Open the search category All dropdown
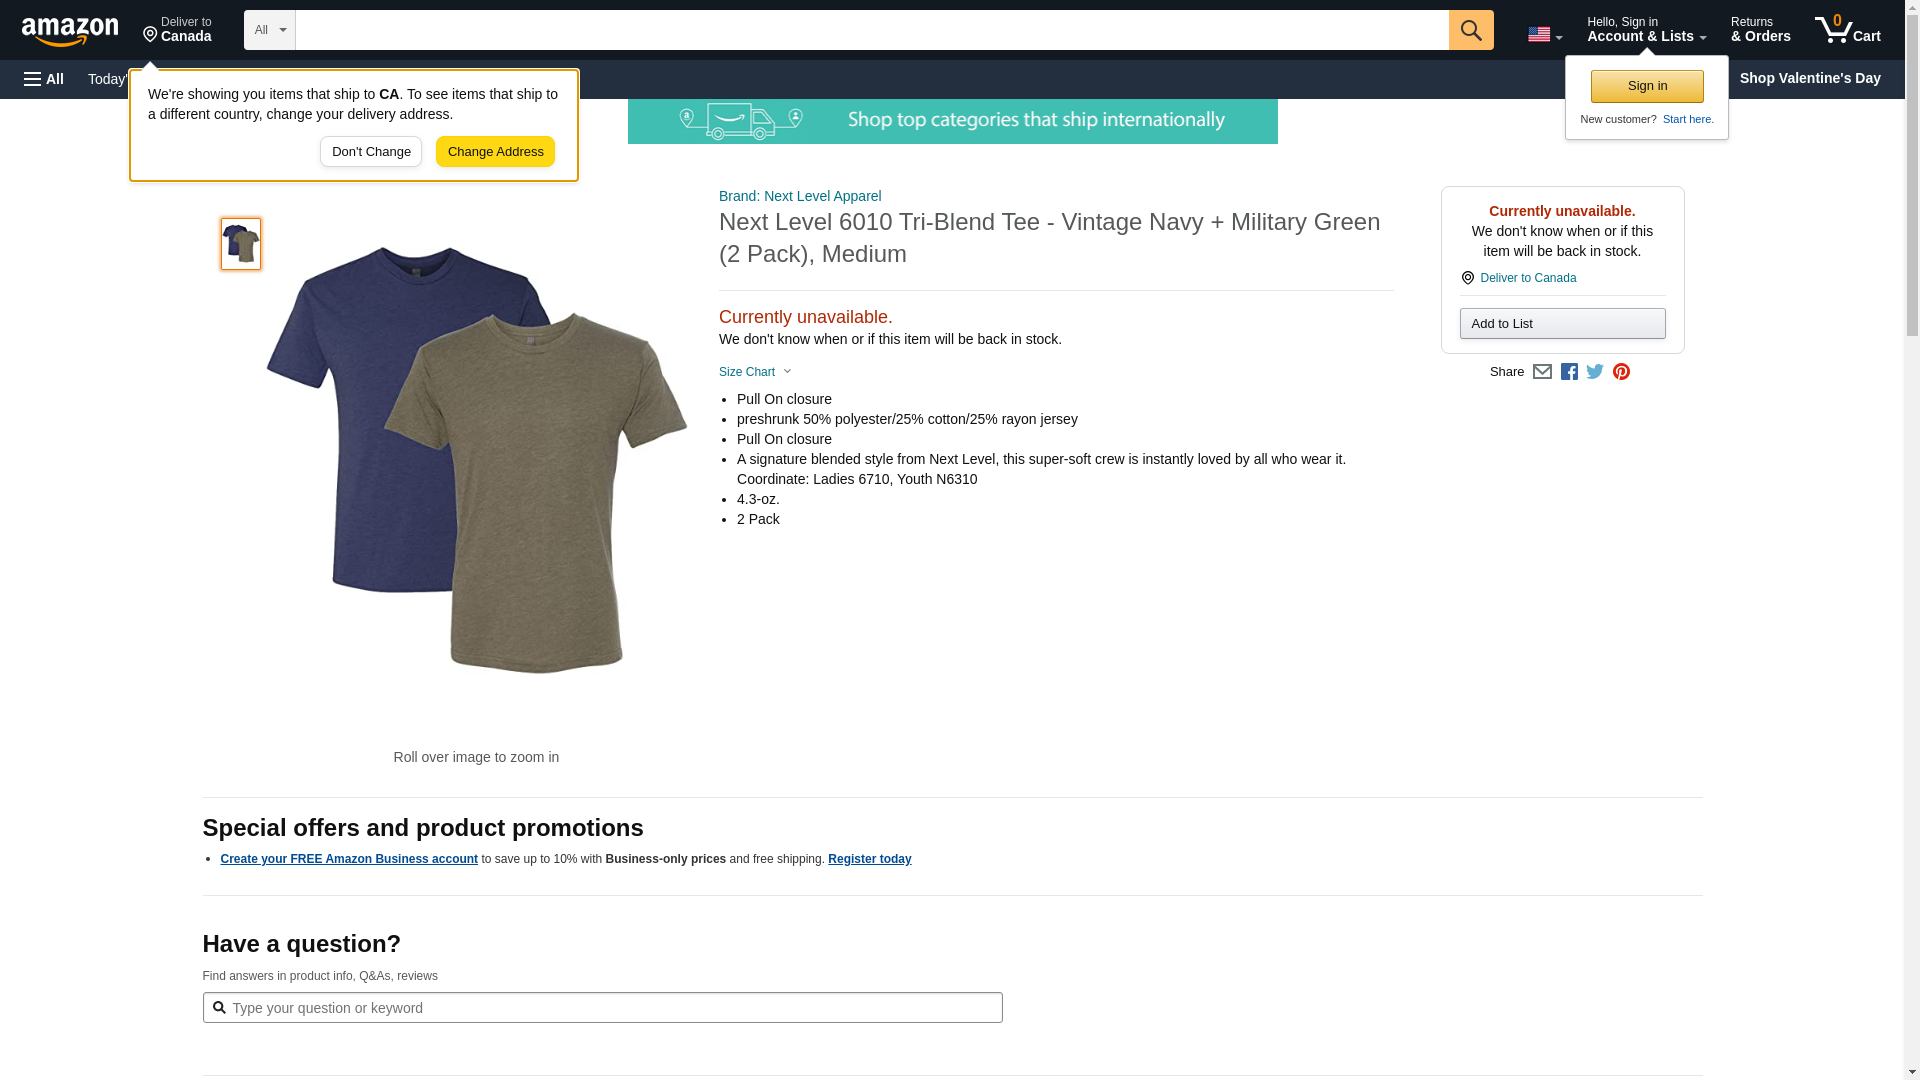This screenshot has height=1080, width=1920. 269,30
